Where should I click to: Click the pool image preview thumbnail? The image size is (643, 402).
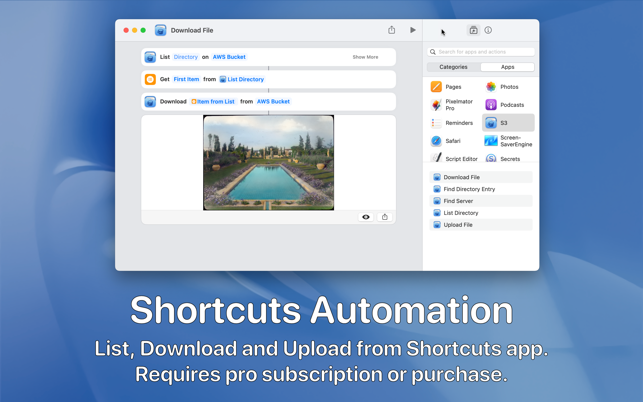tap(269, 162)
